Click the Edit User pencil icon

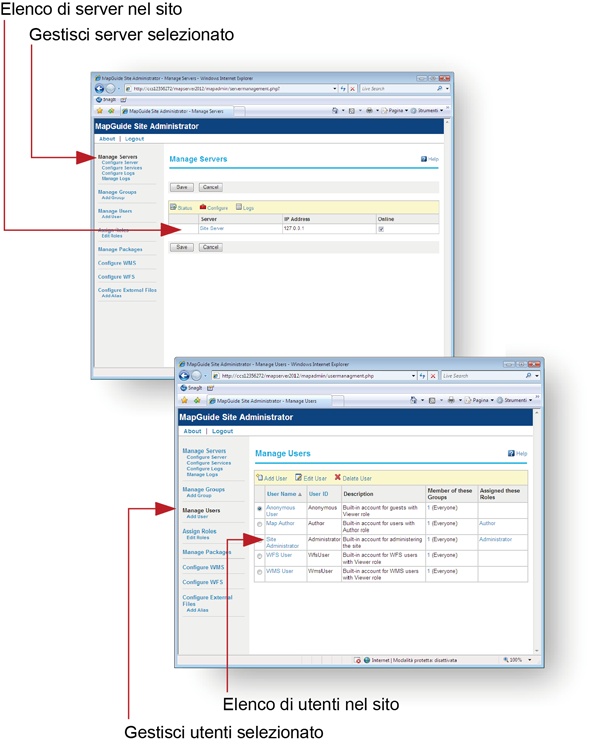298,477
